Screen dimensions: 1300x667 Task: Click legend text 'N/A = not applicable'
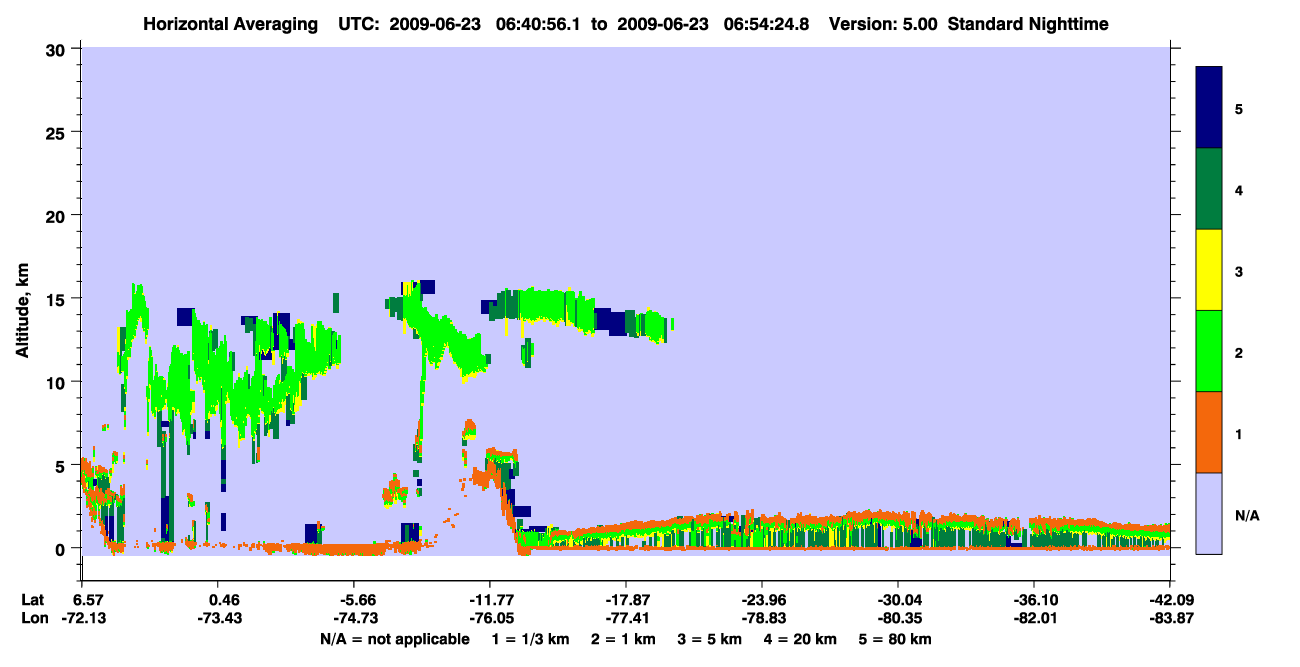[394, 639]
